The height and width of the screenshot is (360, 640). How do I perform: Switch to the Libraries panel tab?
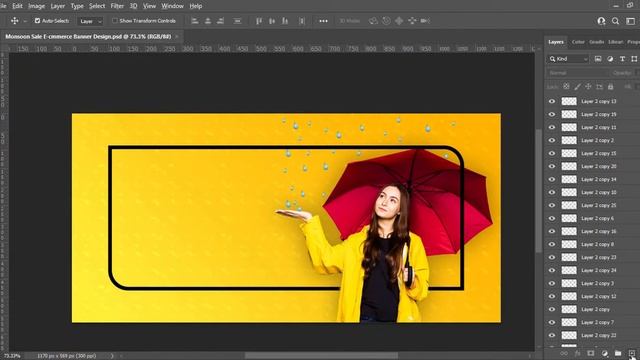pyautogui.click(x=616, y=42)
